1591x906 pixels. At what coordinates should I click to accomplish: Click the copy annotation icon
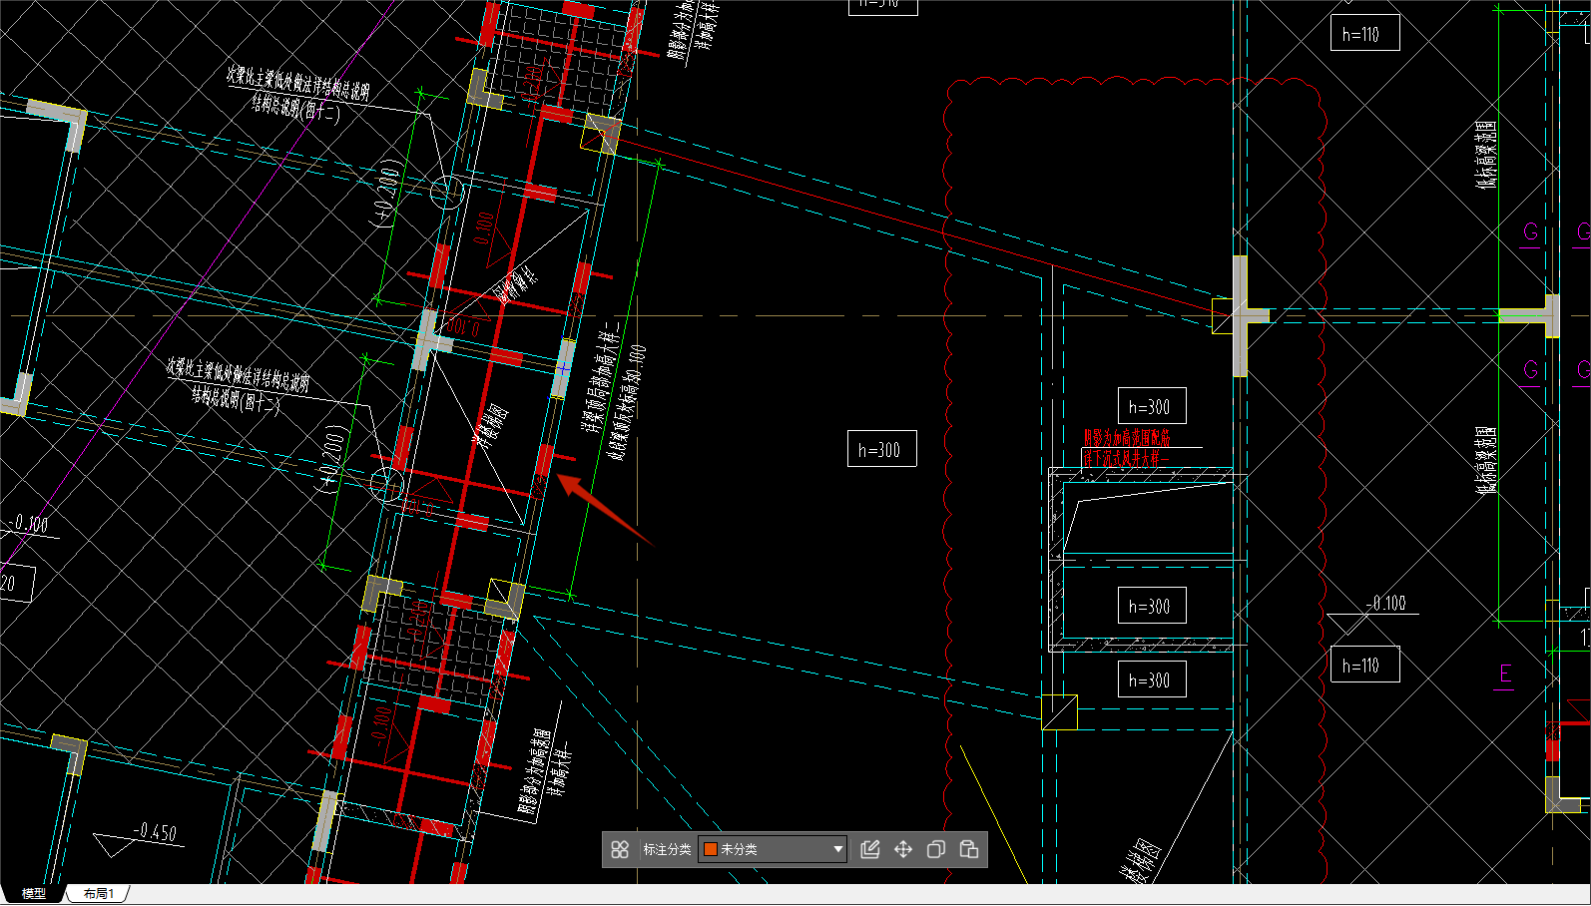click(x=936, y=849)
